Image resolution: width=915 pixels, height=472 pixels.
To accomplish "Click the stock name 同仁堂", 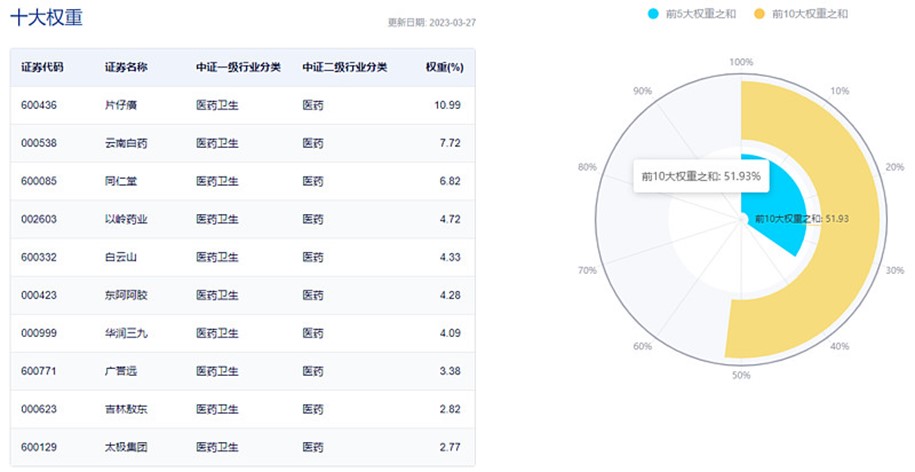I will tap(121, 181).
